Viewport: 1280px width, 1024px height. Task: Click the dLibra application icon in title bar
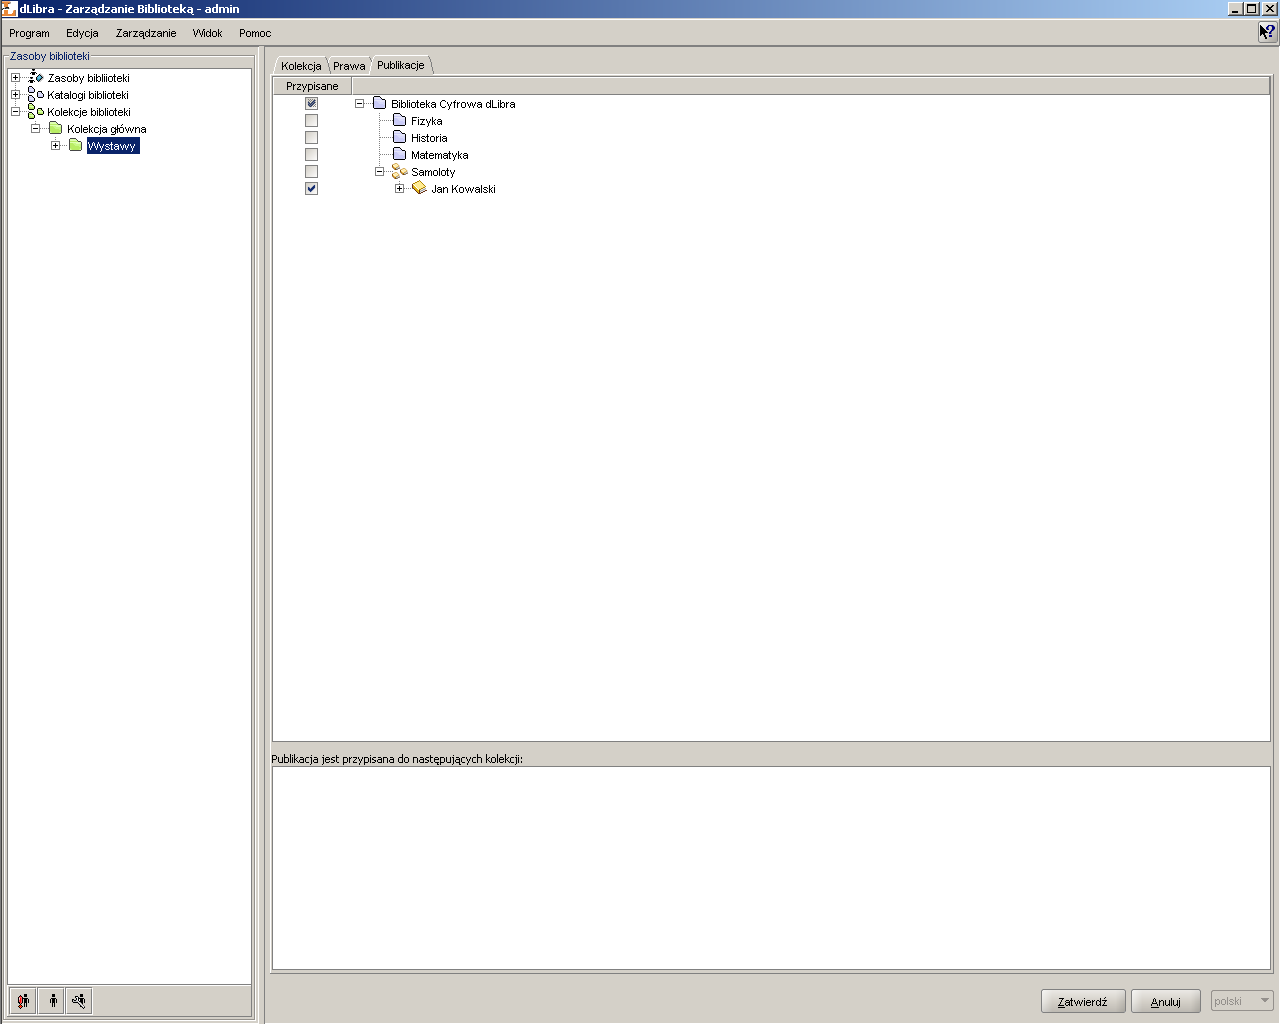point(9,9)
